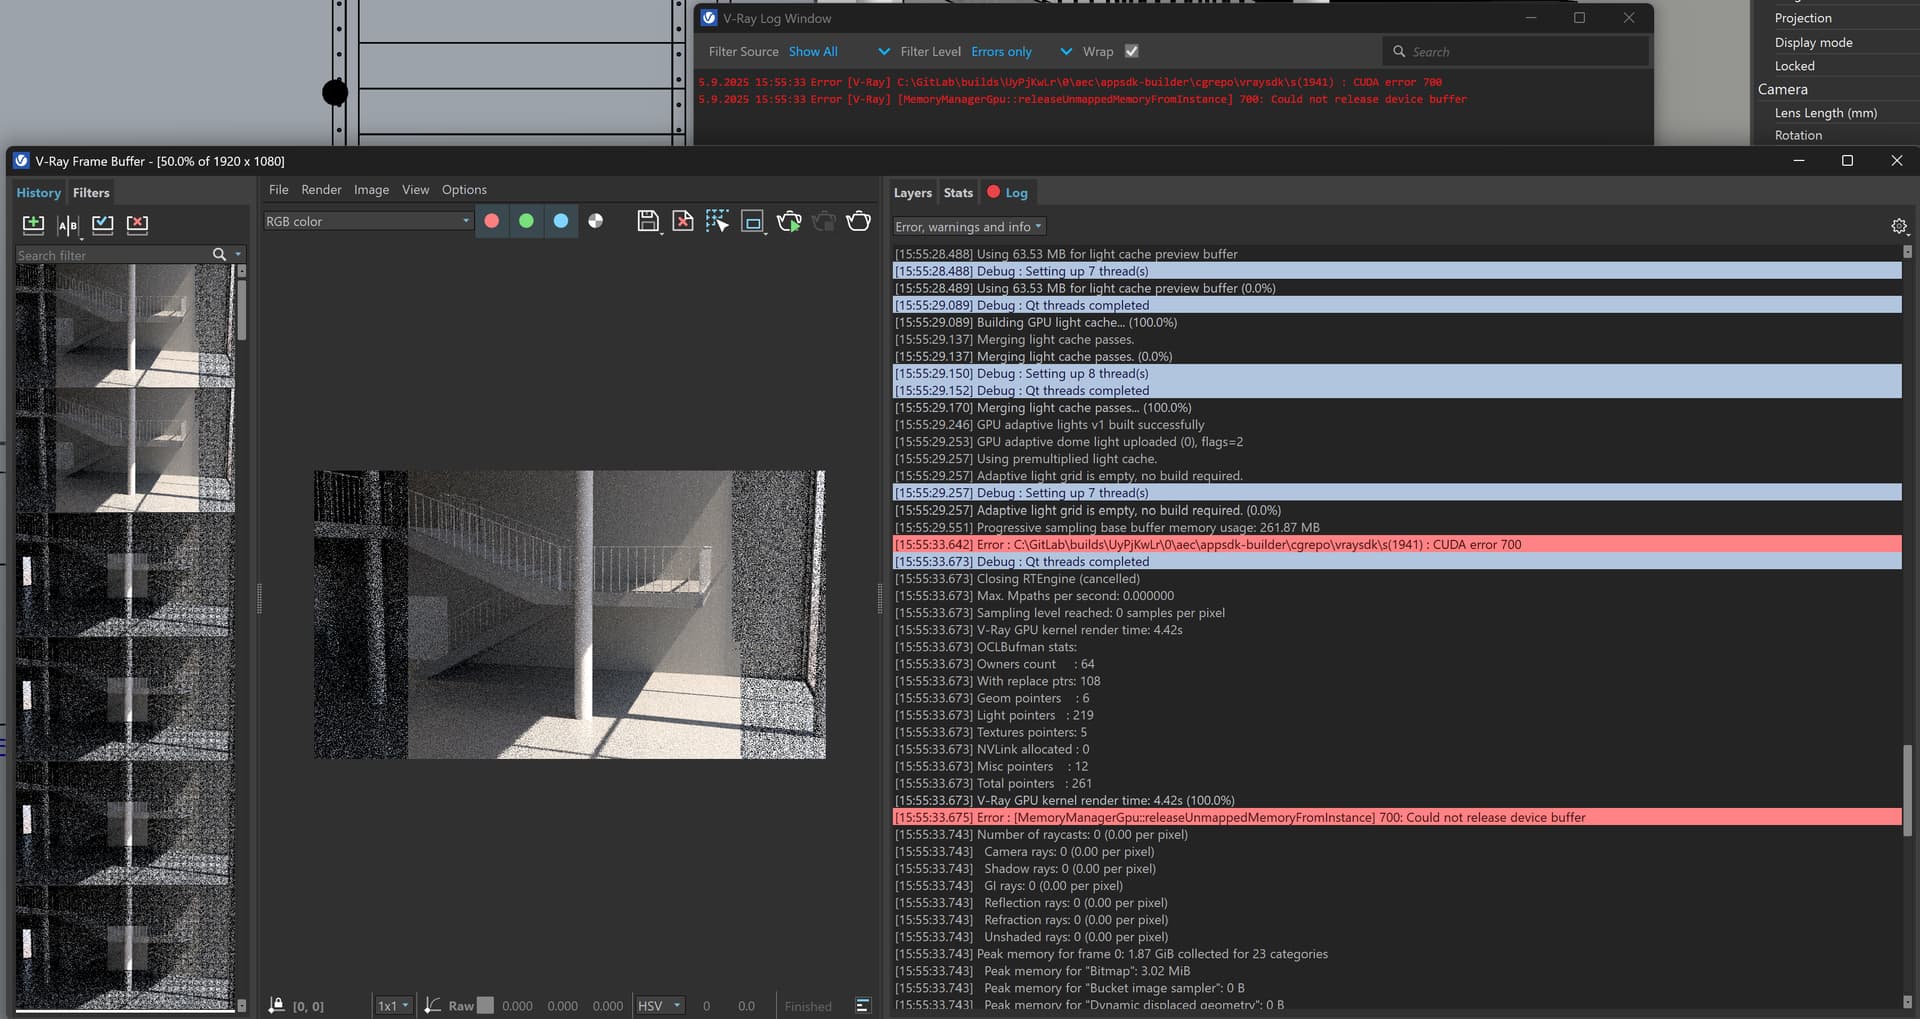This screenshot has height=1019, width=1920.
Task: Remove the selected history record
Action: click(x=137, y=225)
